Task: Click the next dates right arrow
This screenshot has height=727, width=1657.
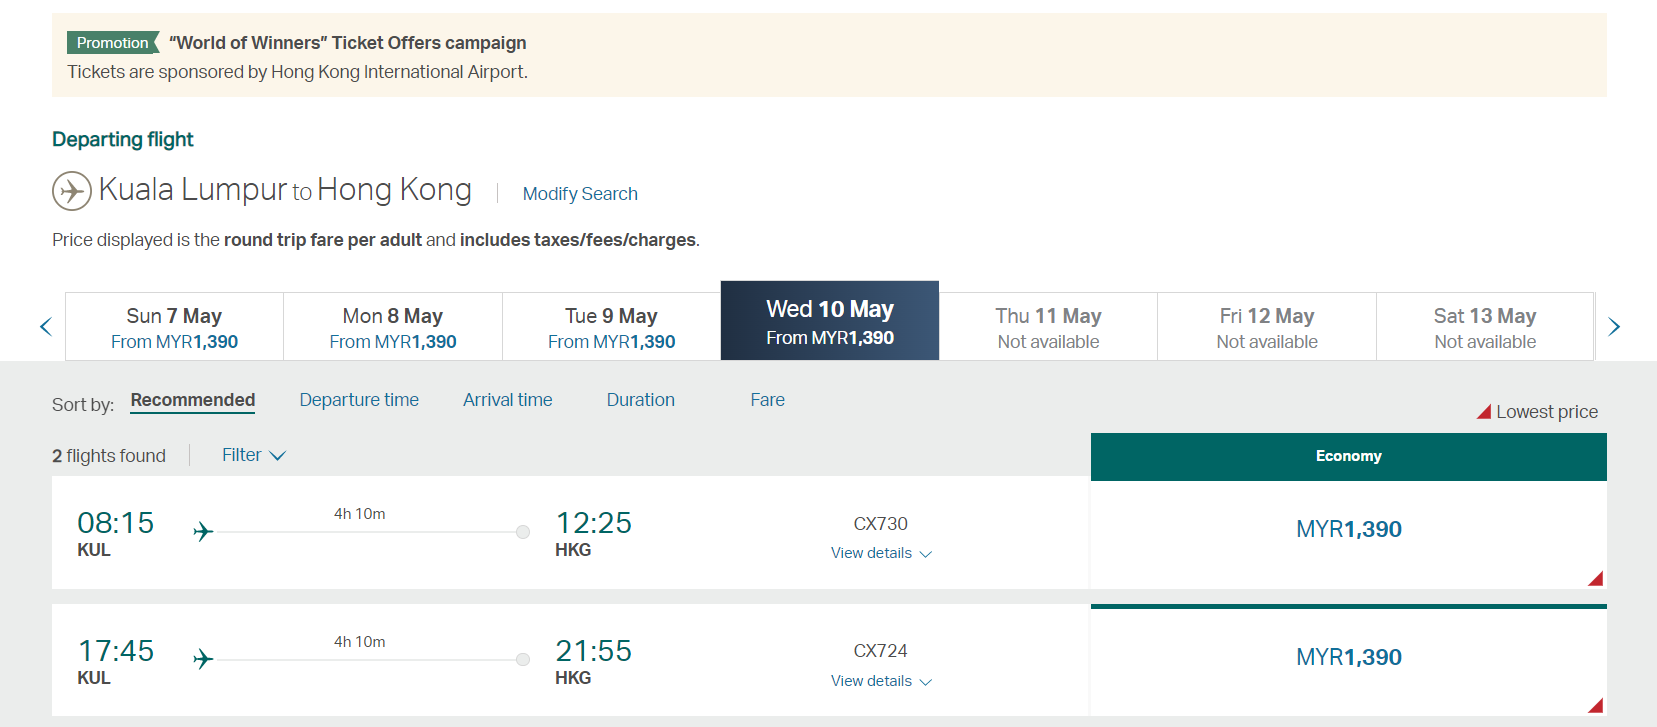Action: tap(1613, 326)
